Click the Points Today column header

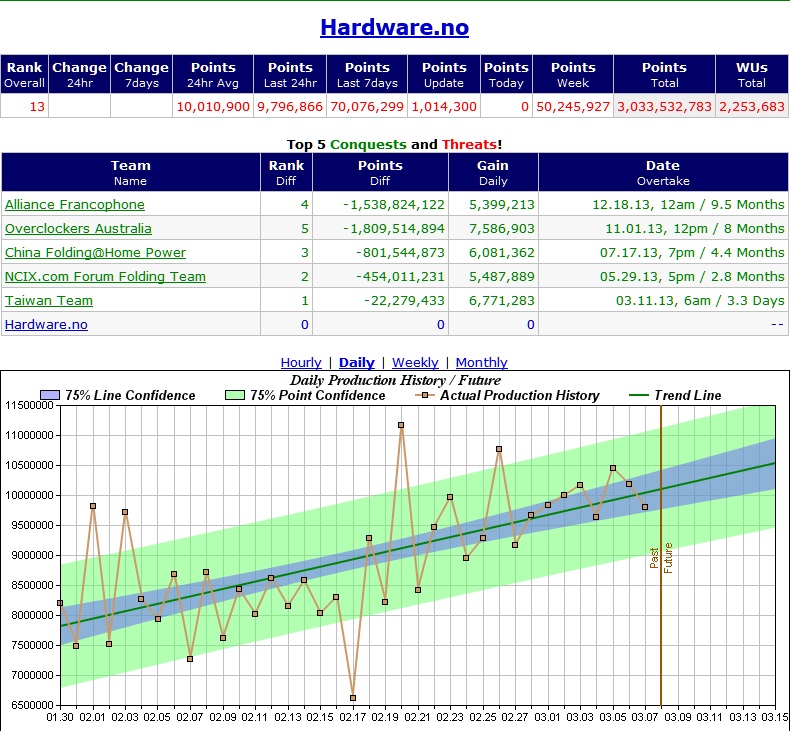pos(506,75)
